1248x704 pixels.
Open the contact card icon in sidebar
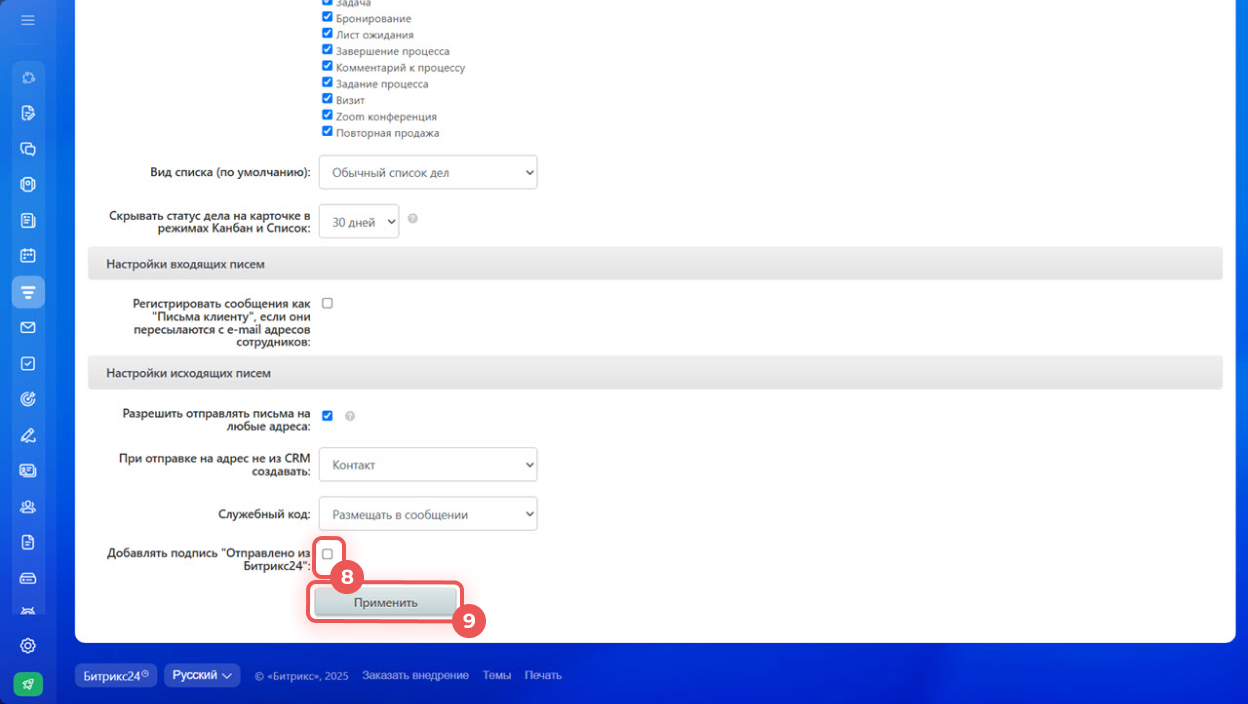28,471
